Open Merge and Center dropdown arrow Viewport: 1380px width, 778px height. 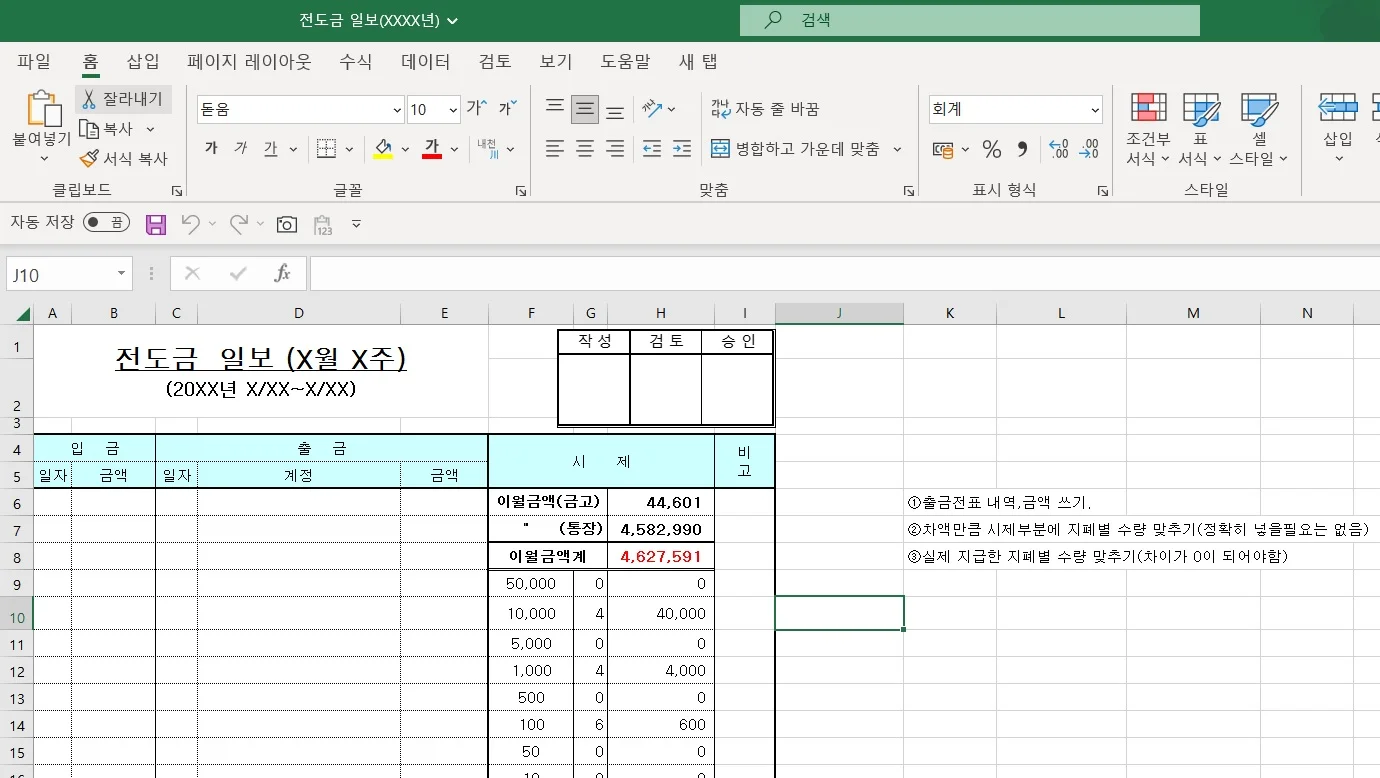[897, 149]
